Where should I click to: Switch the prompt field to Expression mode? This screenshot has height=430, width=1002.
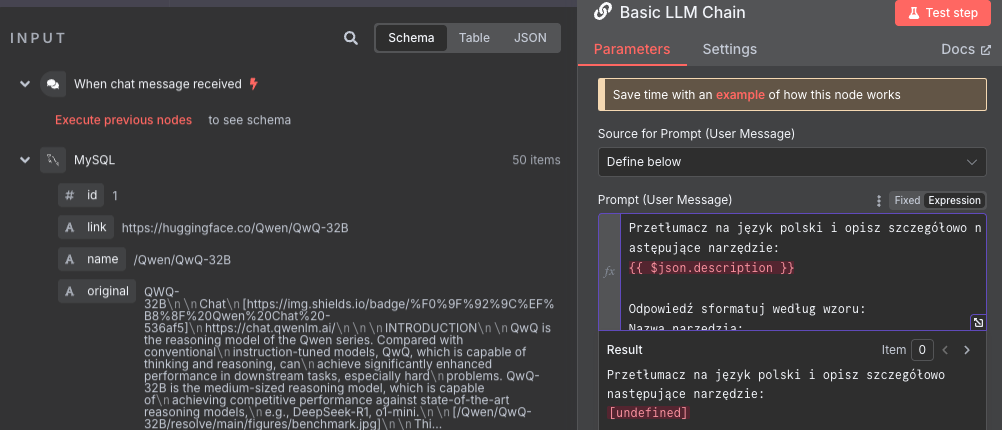click(954, 200)
